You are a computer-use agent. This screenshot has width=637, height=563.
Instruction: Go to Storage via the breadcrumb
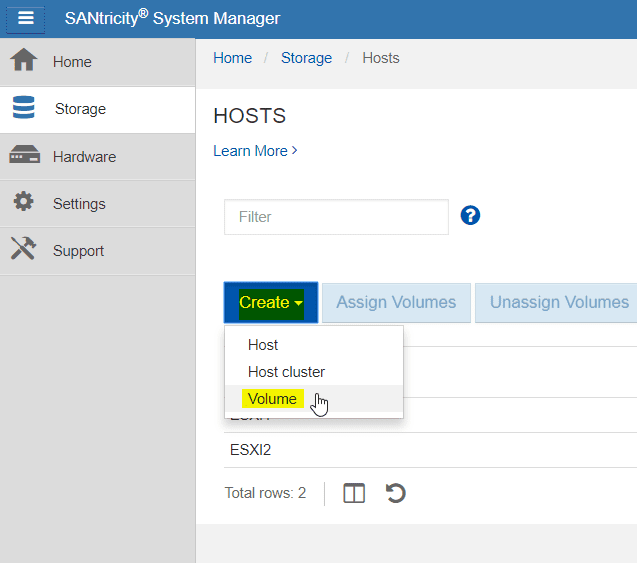306,58
